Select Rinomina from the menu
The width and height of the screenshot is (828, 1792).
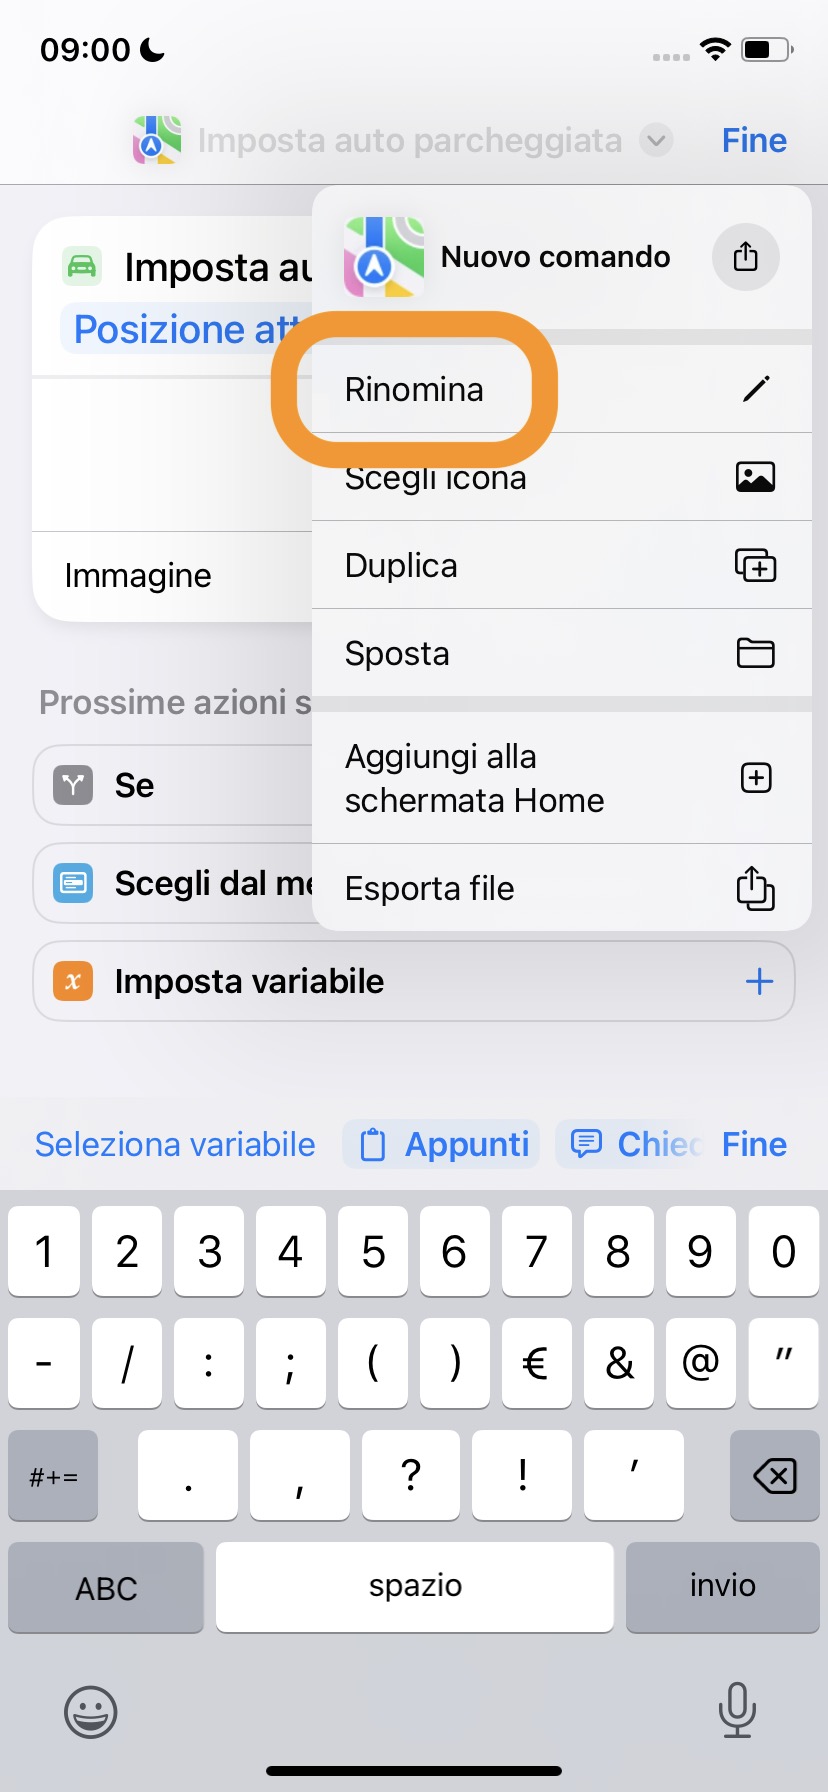414,389
